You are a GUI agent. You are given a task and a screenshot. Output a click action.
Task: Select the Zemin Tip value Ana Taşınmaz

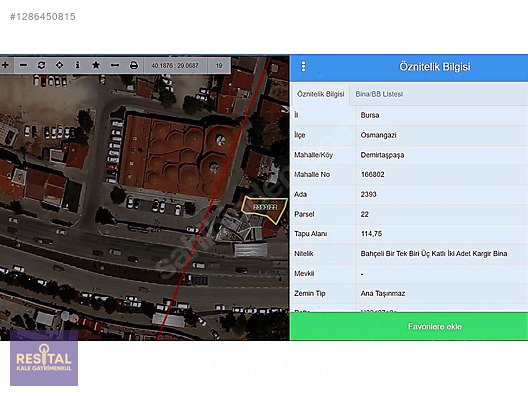coord(383,293)
